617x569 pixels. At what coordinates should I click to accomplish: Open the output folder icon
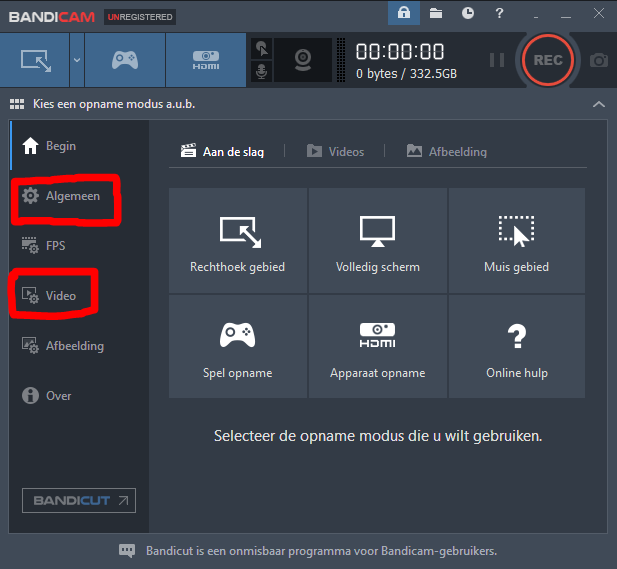click(x=436, y=13)
